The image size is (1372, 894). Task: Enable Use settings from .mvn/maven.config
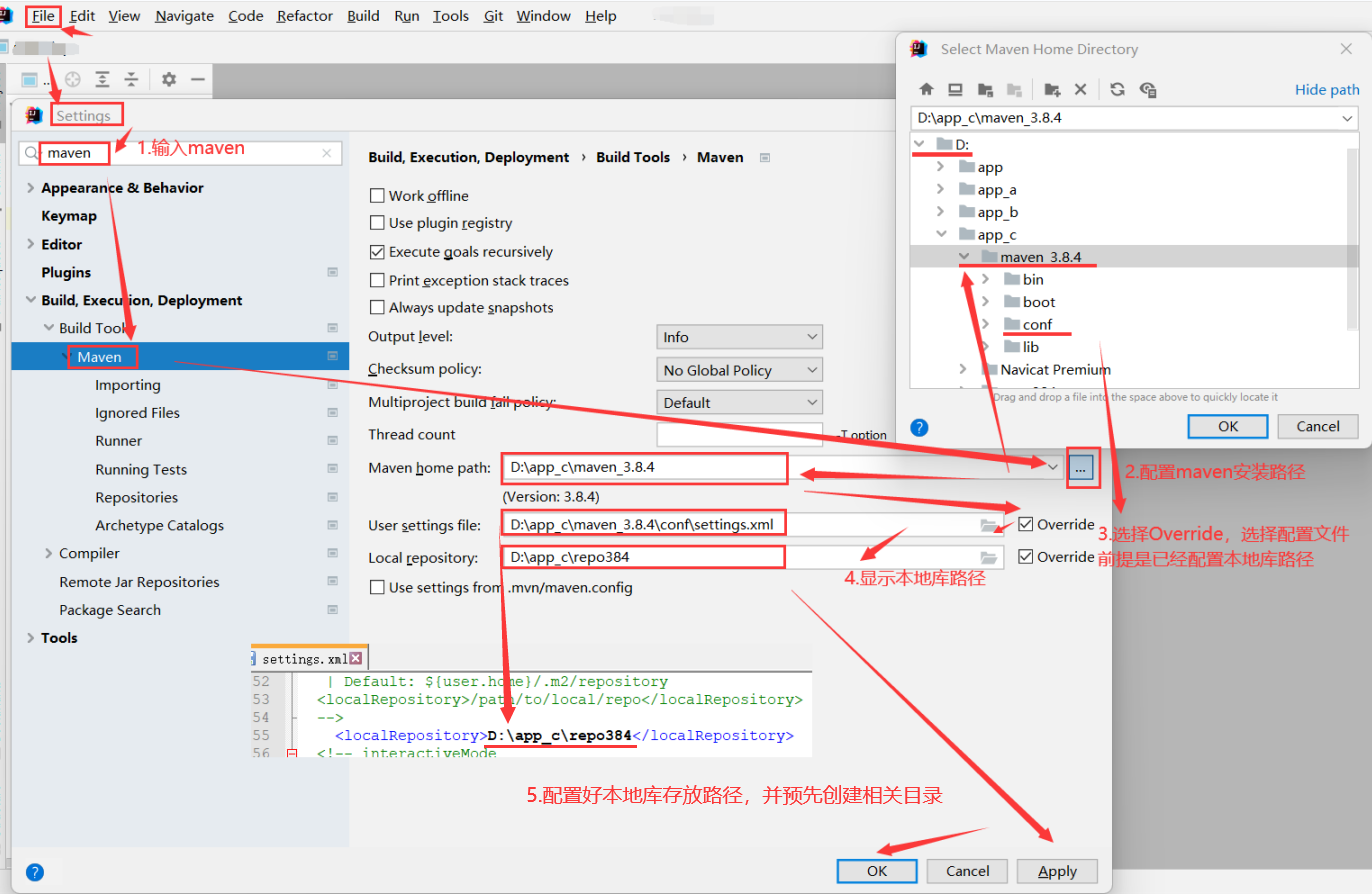[377, 587]
